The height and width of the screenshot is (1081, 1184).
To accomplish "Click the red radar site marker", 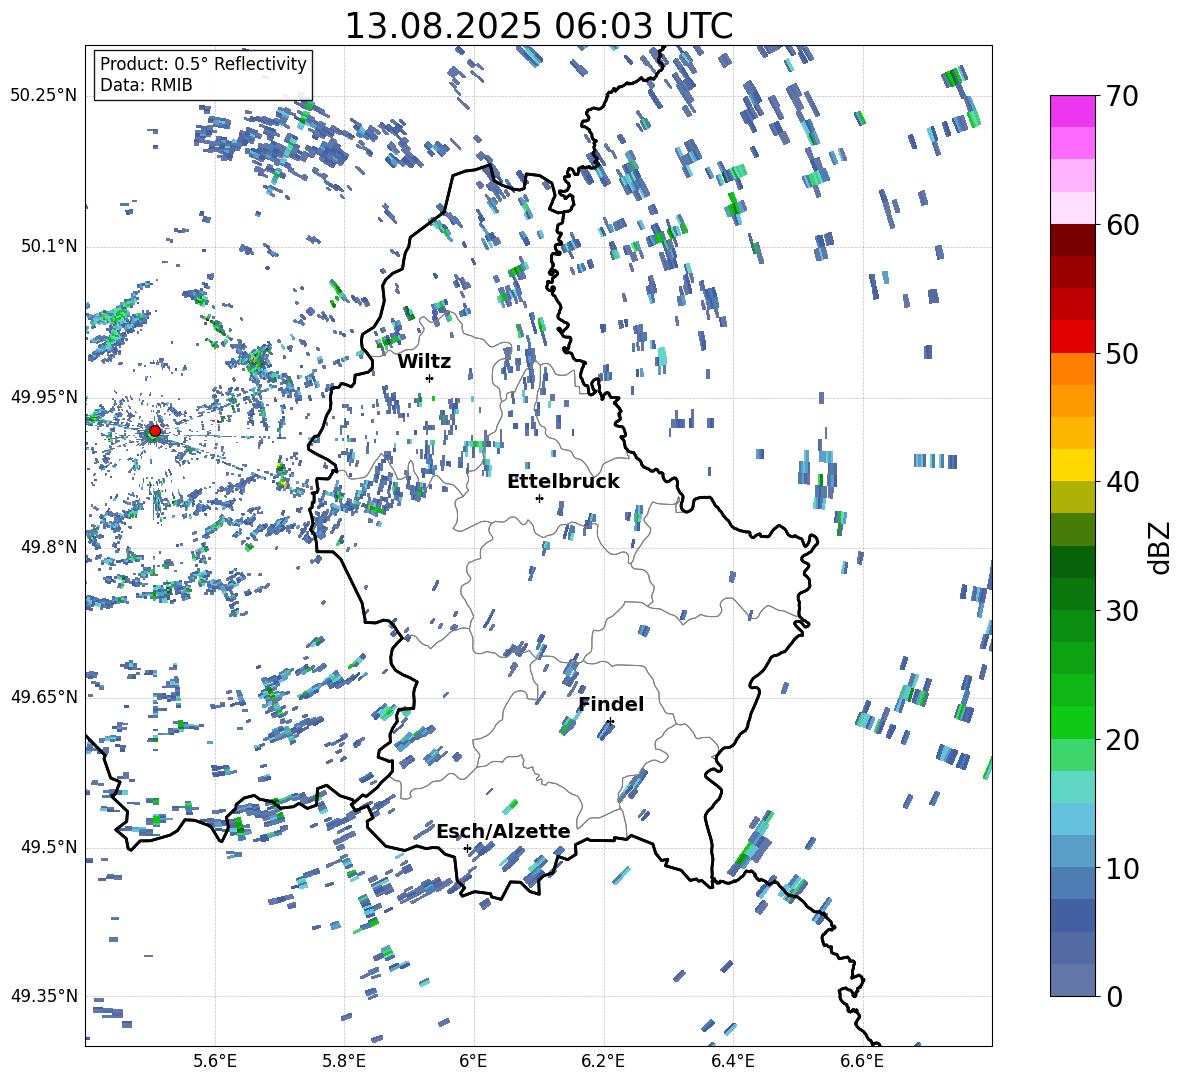I will point(155,430).
